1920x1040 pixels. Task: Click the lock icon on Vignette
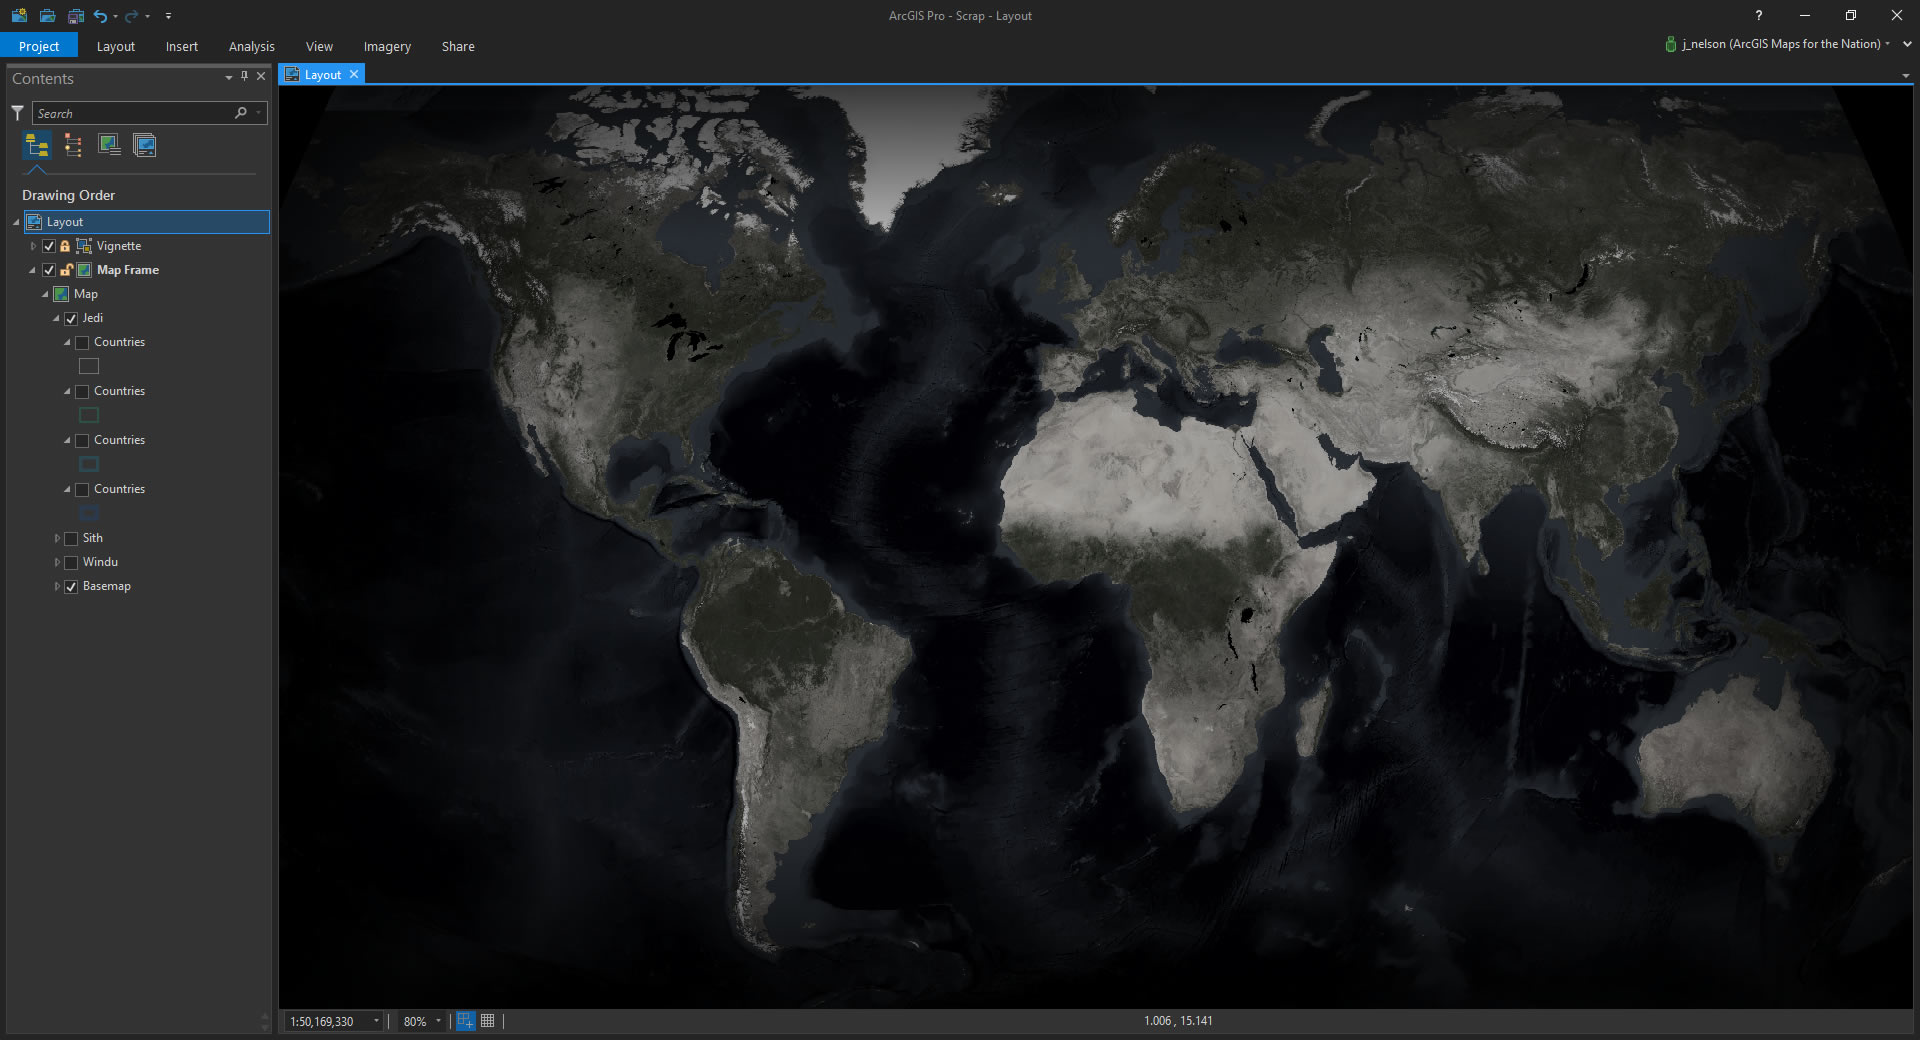[65, 246]
